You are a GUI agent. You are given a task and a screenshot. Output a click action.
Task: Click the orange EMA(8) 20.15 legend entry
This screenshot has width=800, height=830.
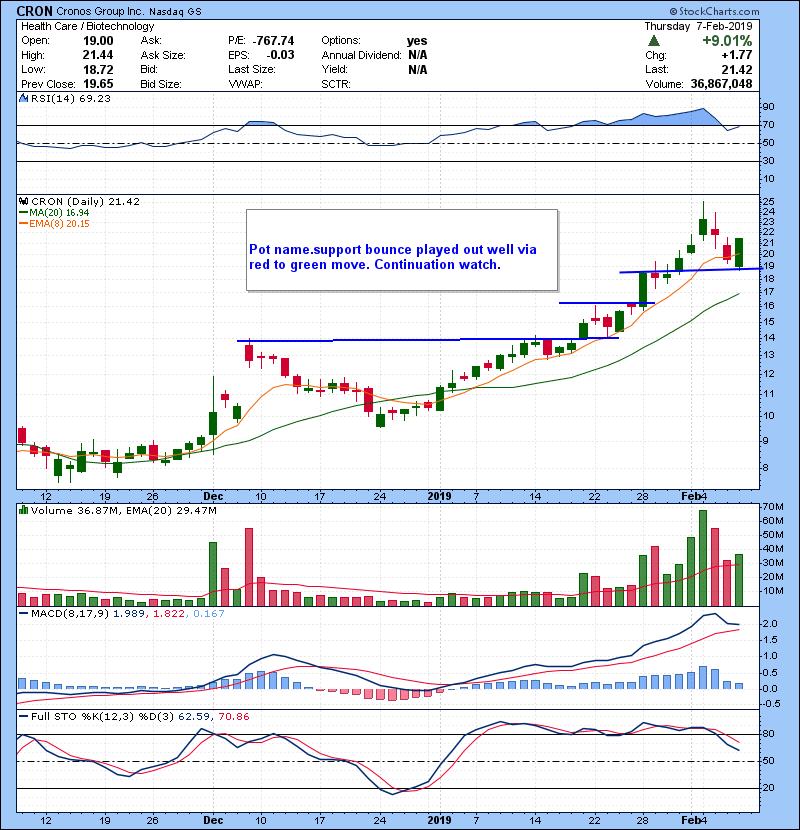coord(54,224)
